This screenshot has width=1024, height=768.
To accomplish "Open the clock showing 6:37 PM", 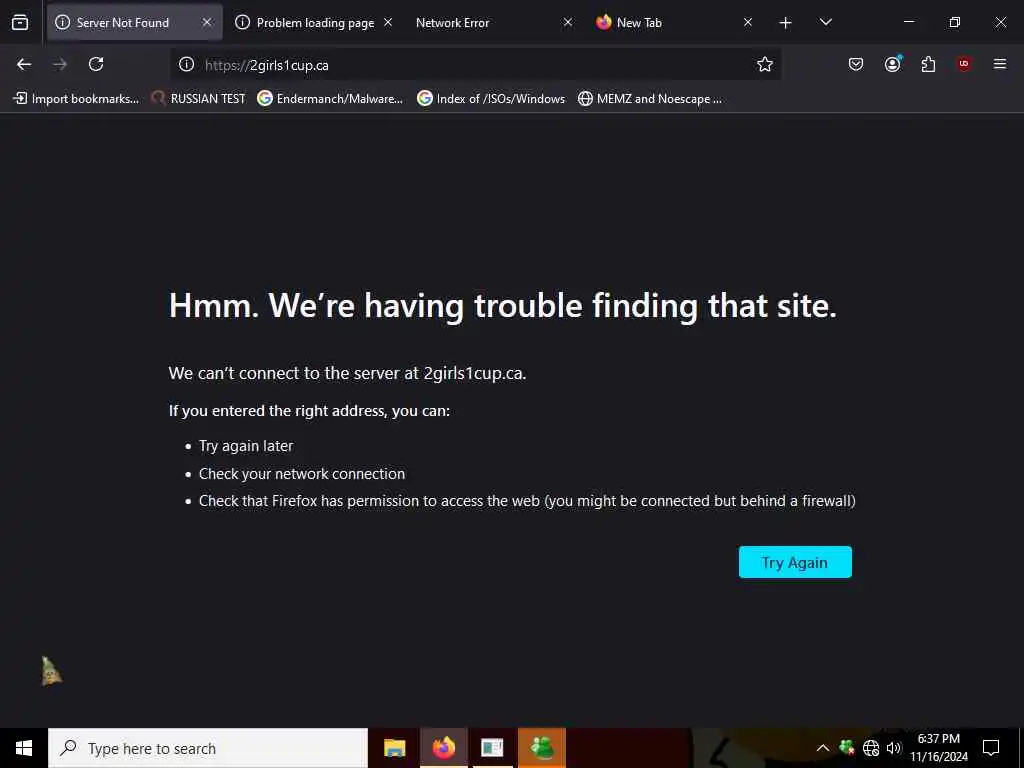I will click(x=938, y=748).
